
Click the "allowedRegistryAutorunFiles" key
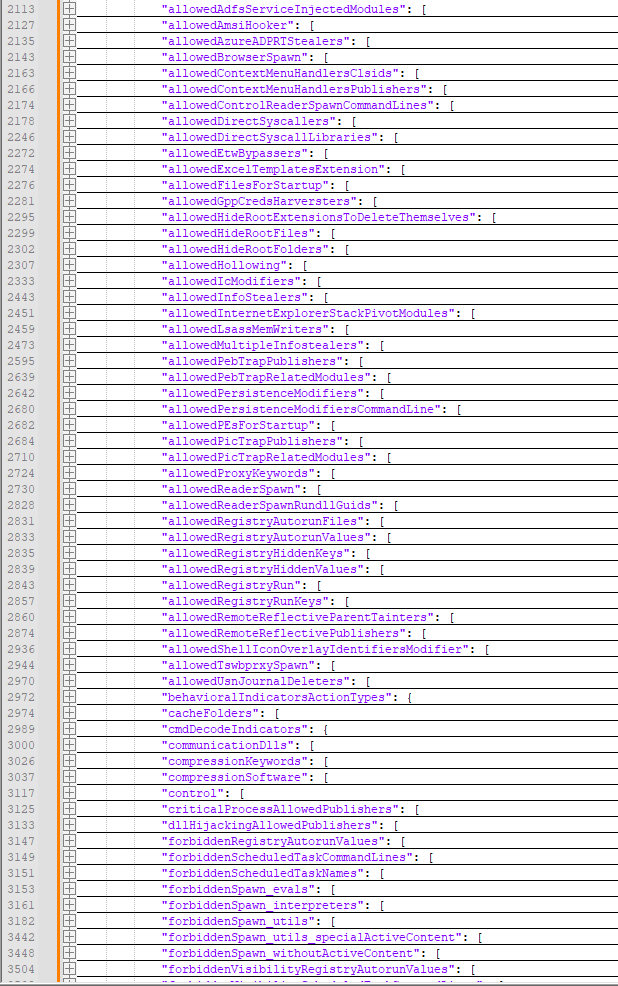pos(268,521)
